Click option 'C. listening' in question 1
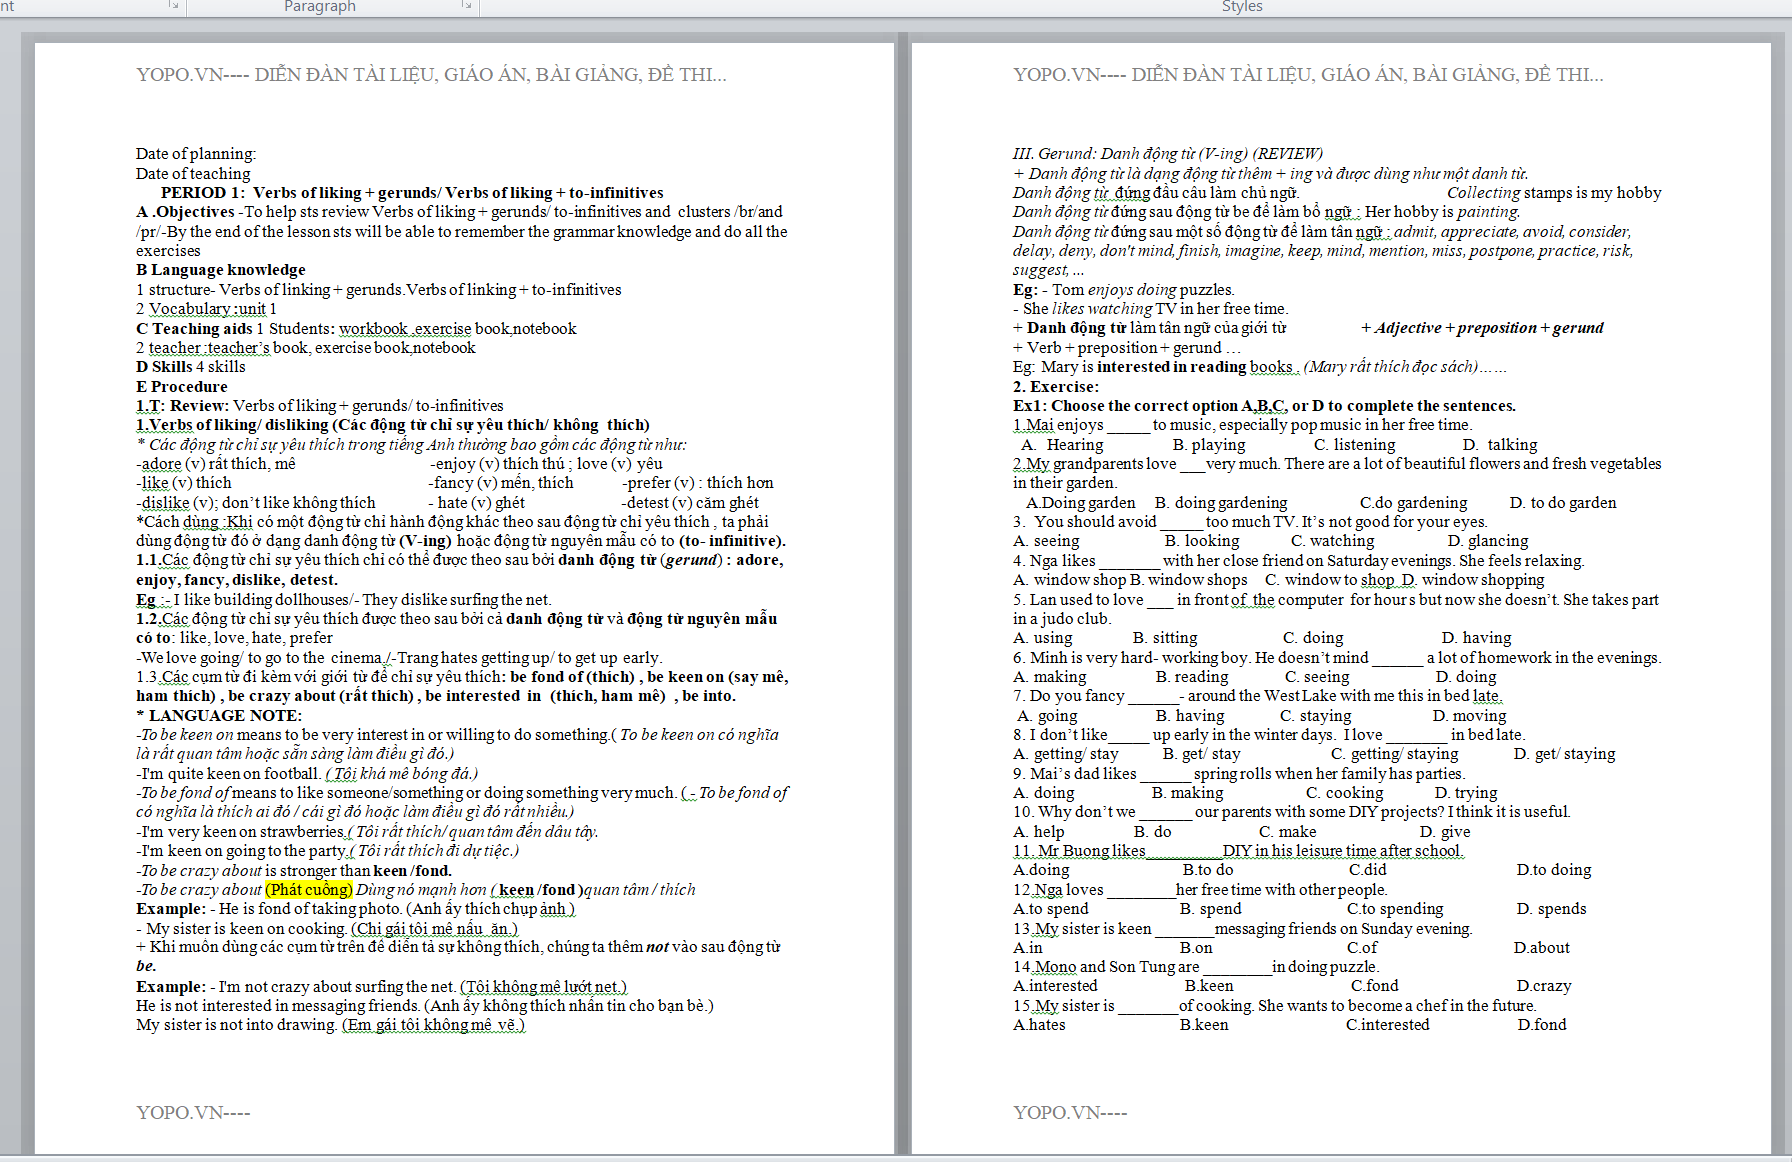 [1354, 445]
